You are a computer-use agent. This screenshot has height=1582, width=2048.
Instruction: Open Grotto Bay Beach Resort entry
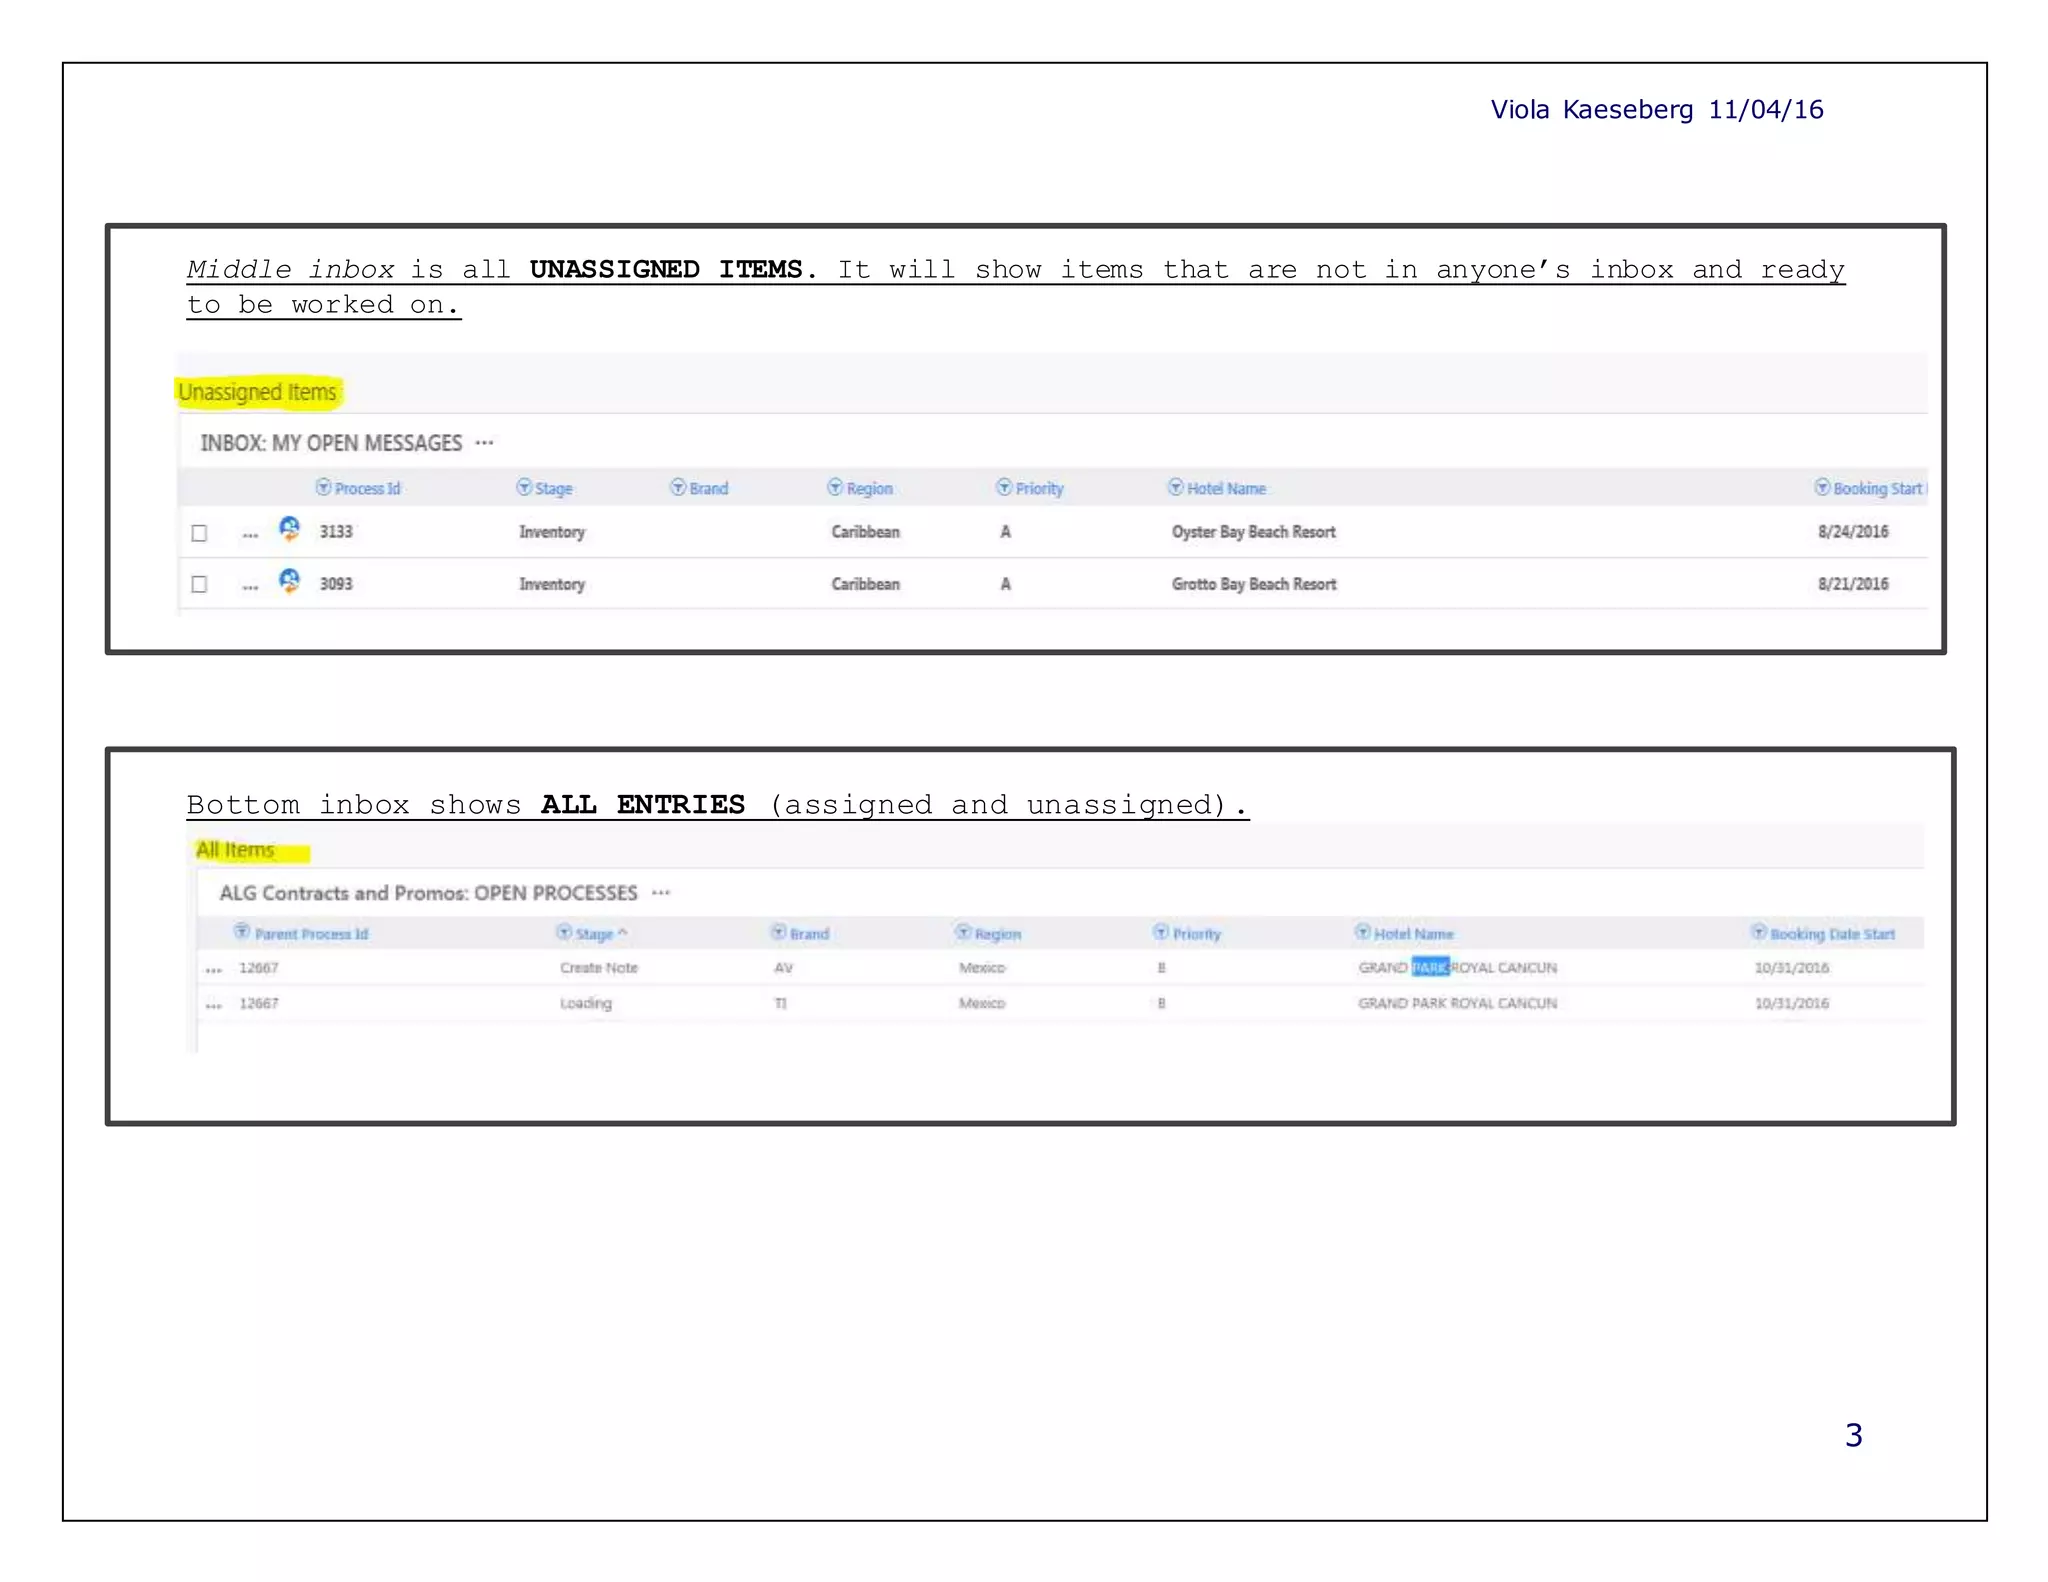[x=1253, y=584]
